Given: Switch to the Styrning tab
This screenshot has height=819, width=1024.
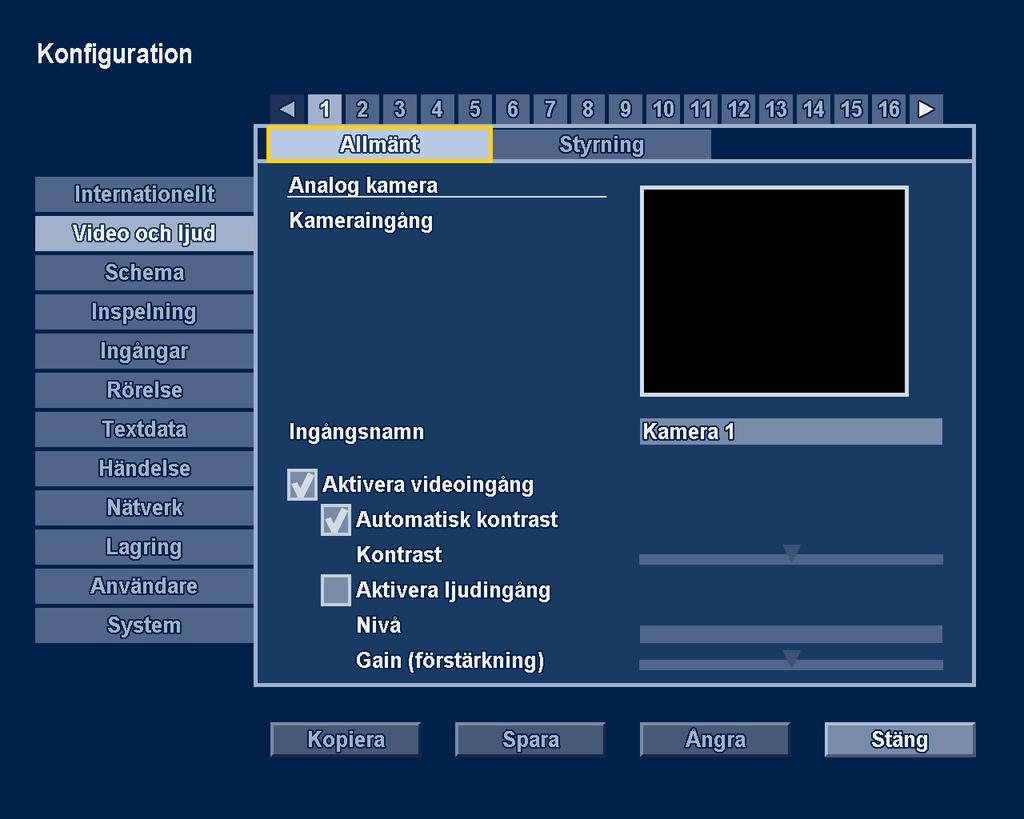Looking at the screenshot, I should point(601,144).
